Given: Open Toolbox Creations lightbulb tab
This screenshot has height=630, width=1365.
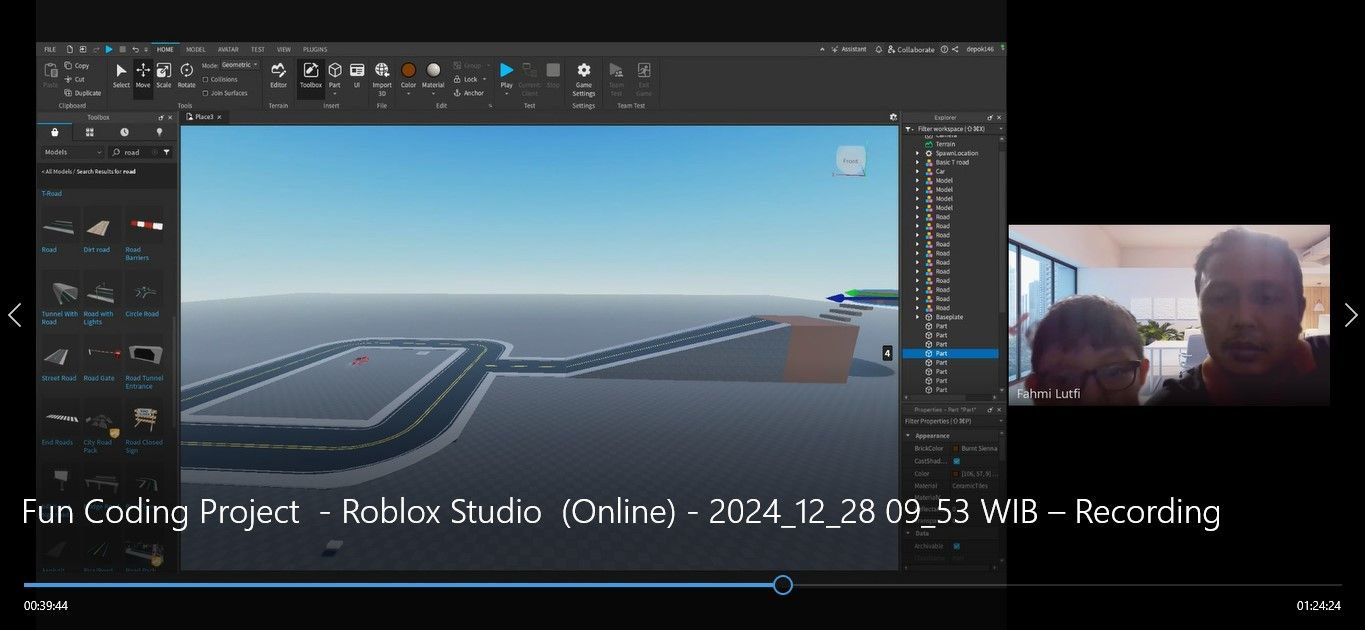Looking at the screenshot, I should tap(159, 131).
